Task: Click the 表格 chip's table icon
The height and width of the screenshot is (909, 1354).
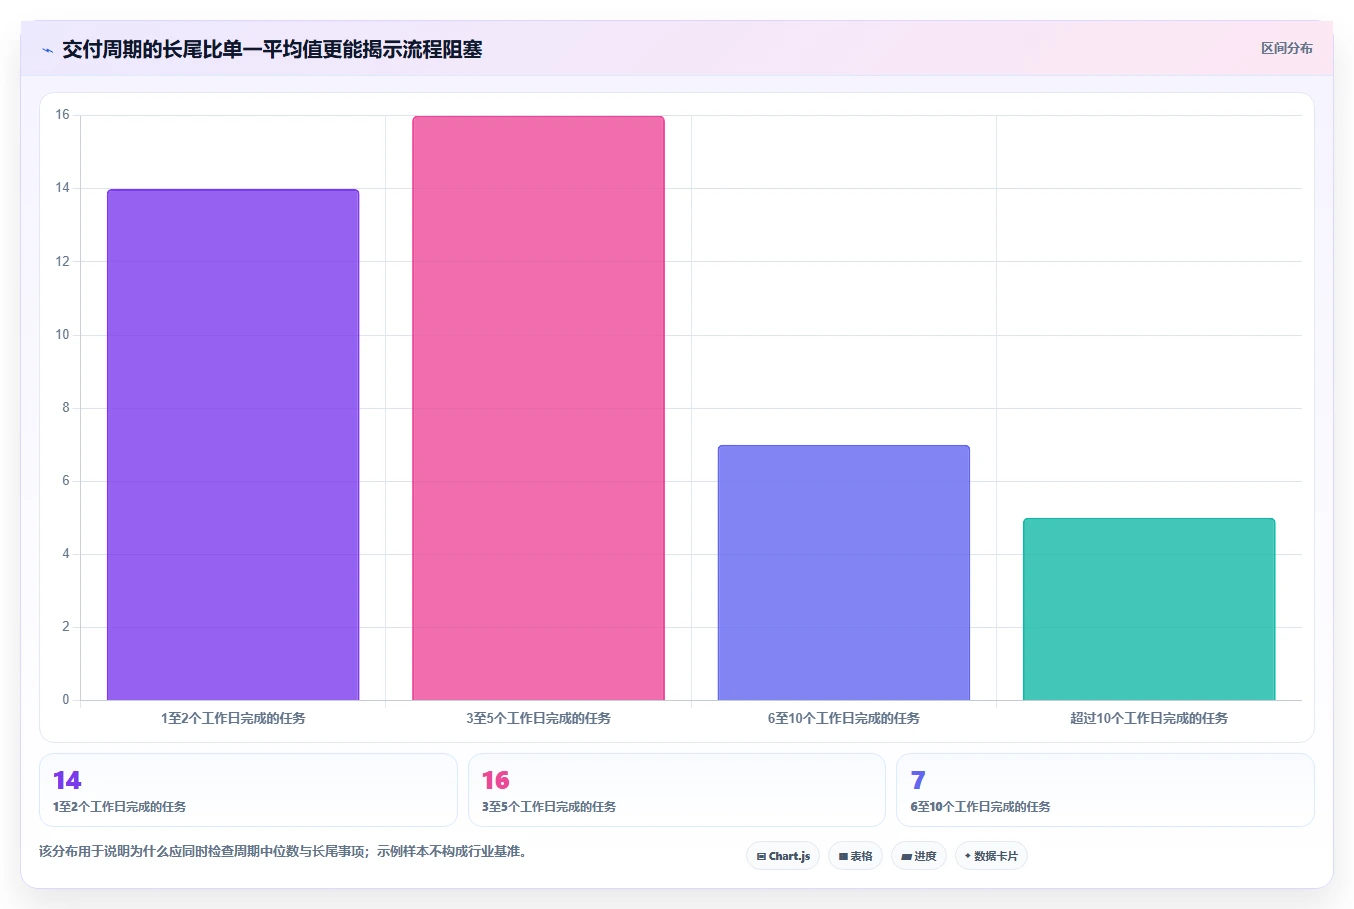Action: 843,857
